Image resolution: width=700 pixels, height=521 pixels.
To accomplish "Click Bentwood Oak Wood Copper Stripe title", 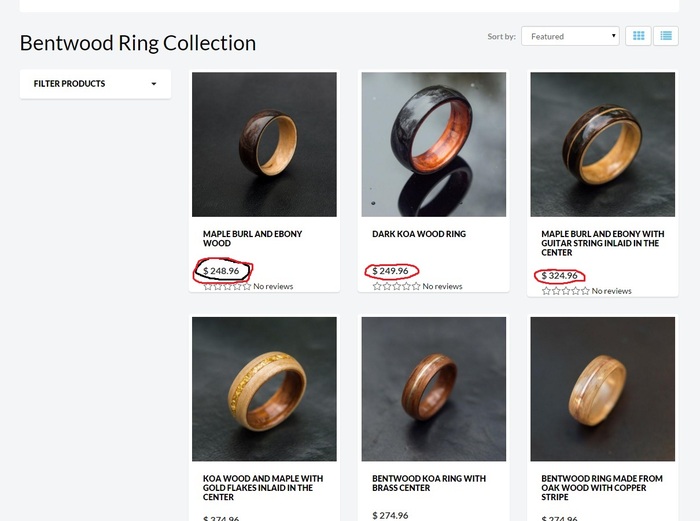I will point(601,487).
